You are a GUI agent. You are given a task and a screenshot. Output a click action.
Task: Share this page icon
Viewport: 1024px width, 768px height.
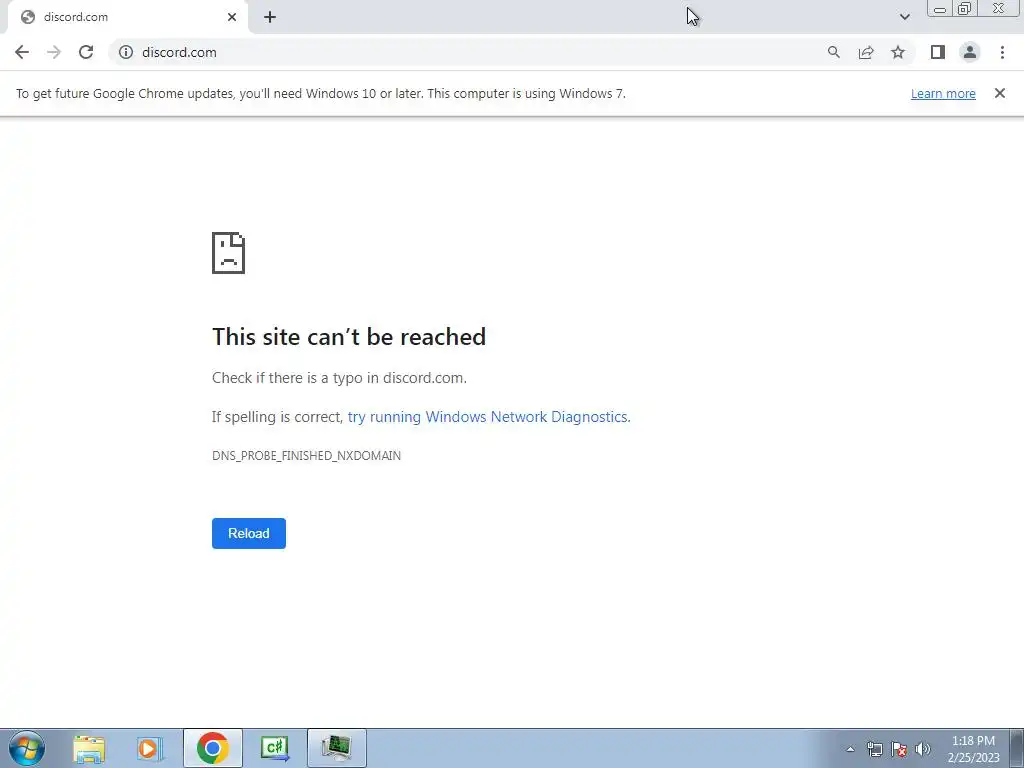coord(866,52)
